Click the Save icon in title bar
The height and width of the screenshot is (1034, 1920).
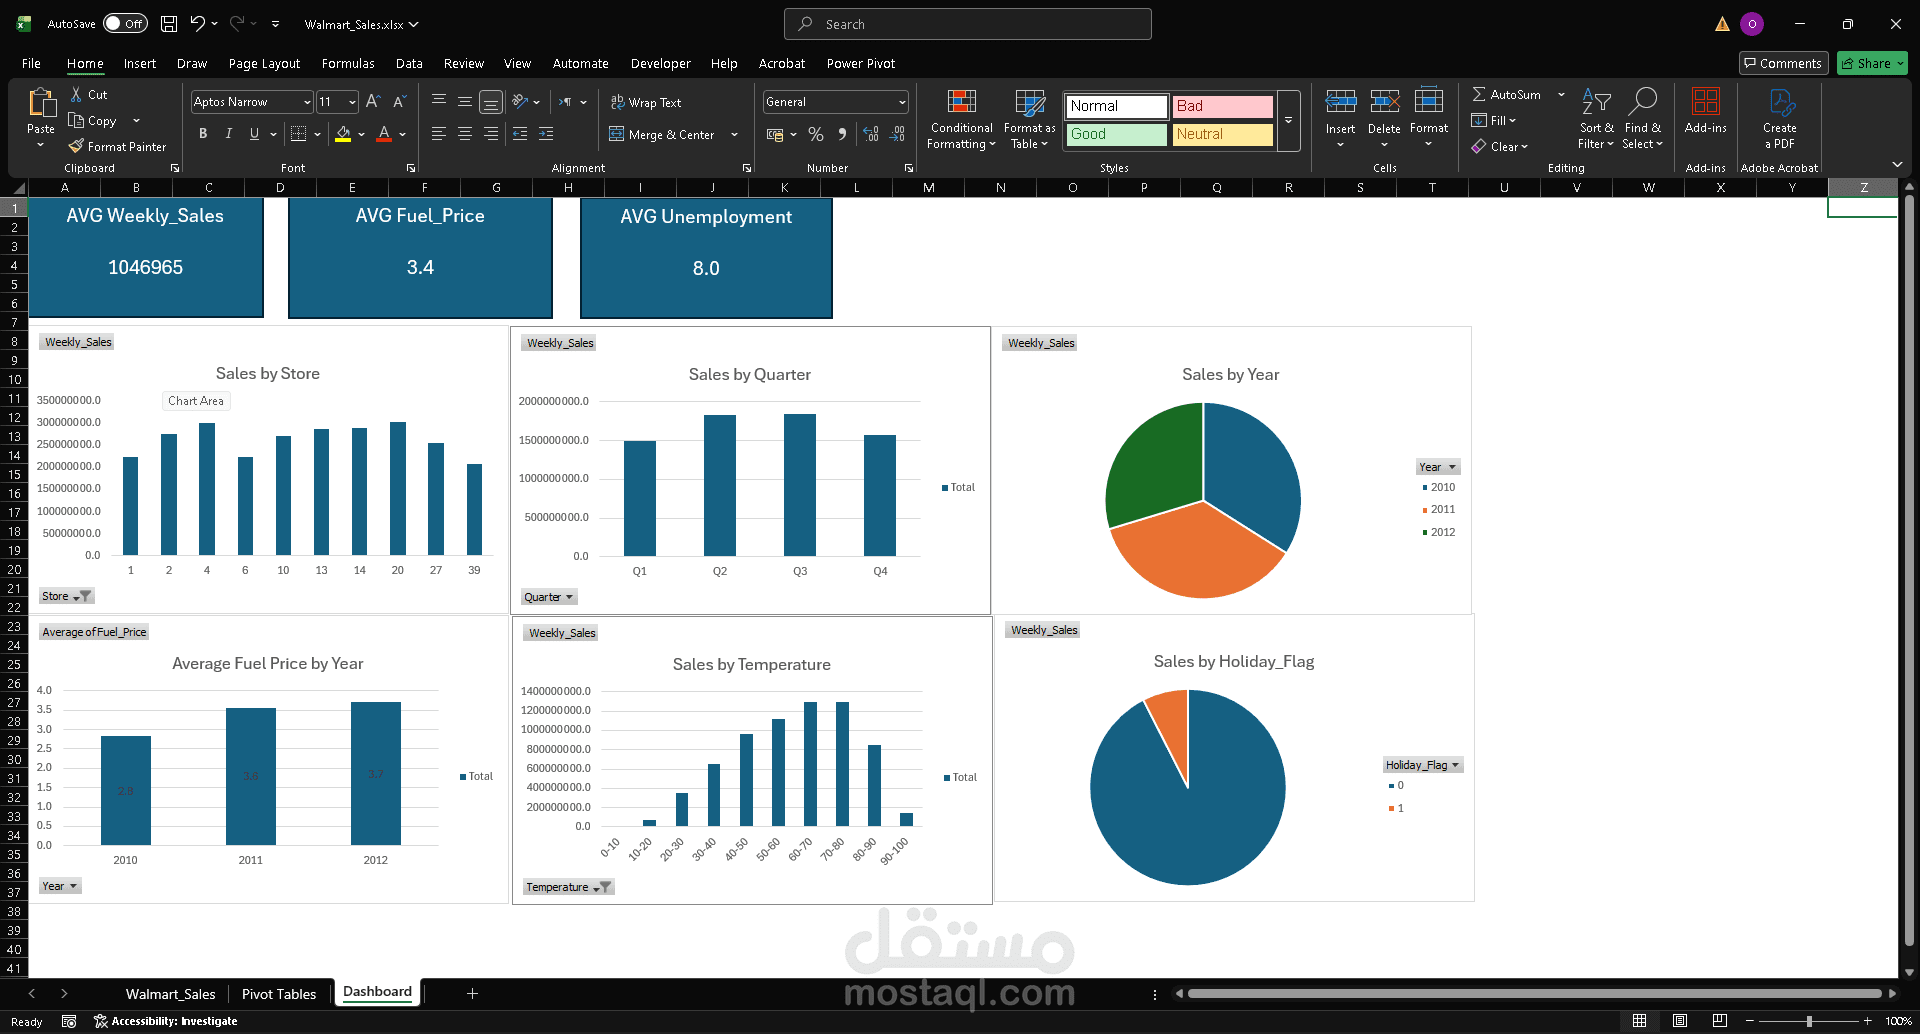click(x=169, y=24)
